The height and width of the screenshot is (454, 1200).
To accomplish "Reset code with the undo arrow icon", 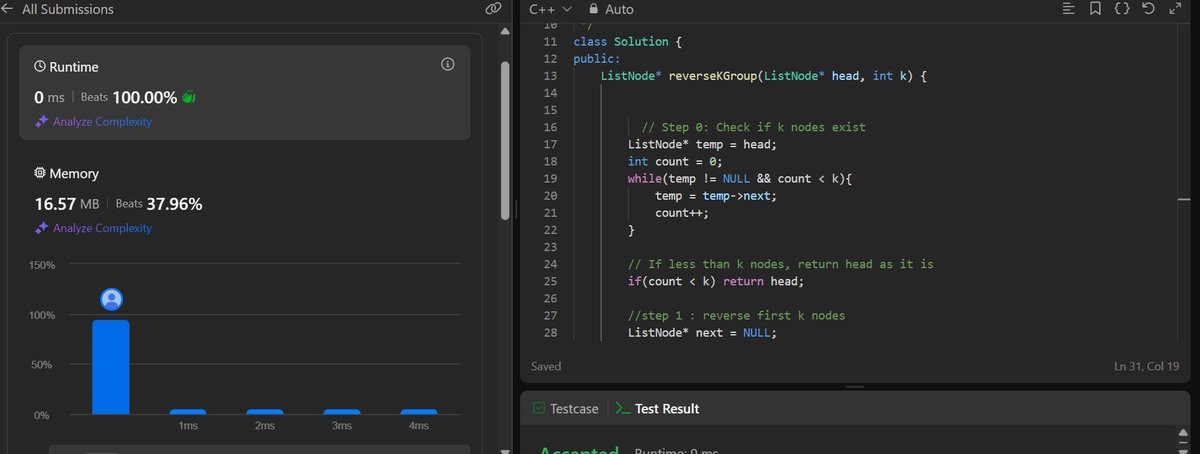I will click(x=1148, y=9).
